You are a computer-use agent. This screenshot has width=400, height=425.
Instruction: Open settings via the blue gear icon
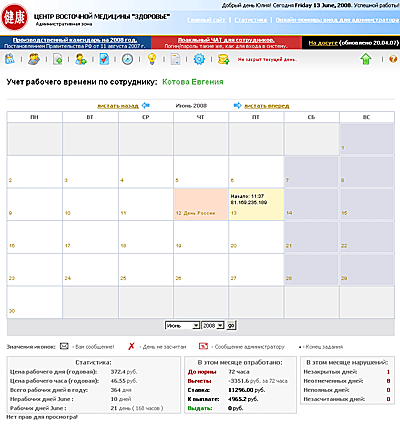(199, 59)
